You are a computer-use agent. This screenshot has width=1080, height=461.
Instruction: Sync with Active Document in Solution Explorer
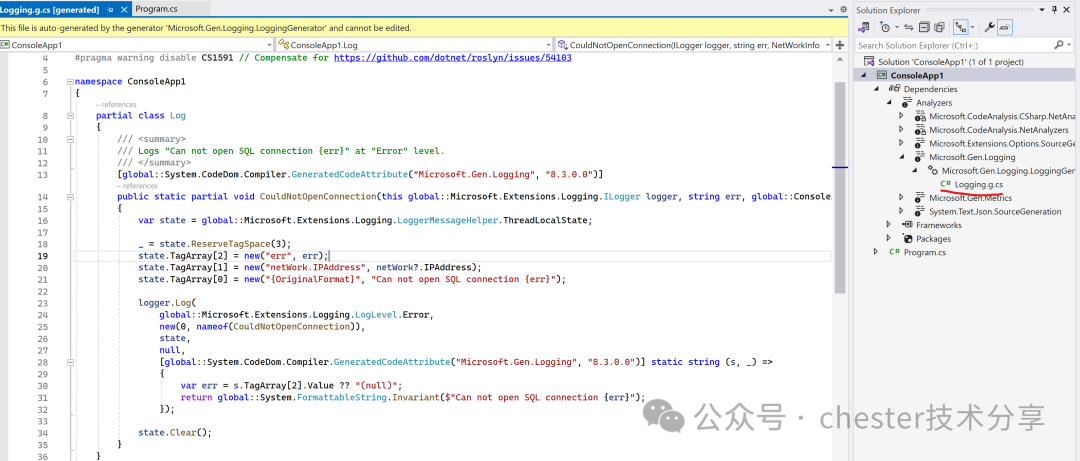coord(908,28)
